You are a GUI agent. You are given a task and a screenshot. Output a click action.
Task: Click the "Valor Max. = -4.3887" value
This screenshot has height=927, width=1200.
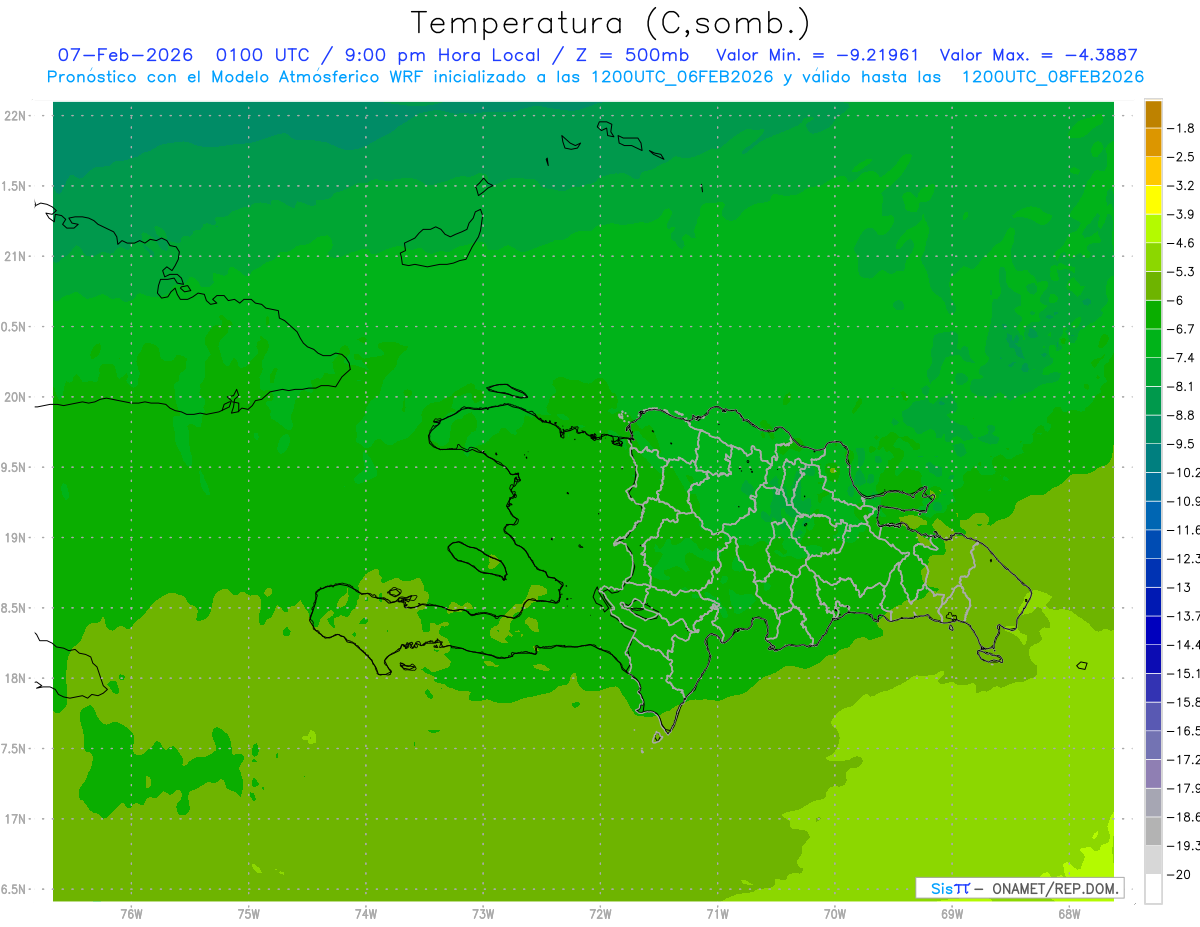[x=1039, y=55]
